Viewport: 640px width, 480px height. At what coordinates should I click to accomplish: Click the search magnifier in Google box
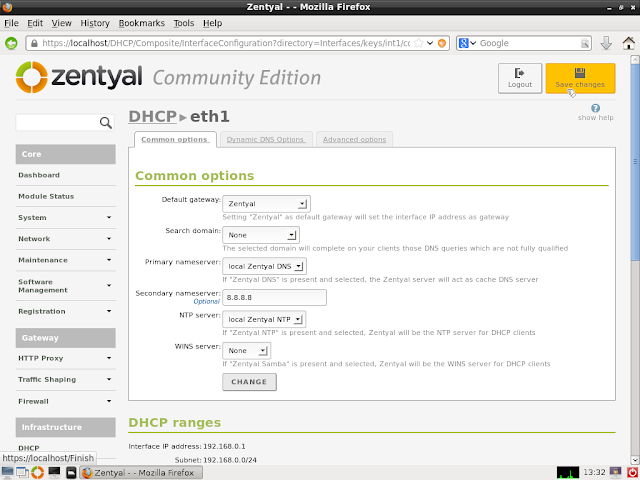coord(585,43)
